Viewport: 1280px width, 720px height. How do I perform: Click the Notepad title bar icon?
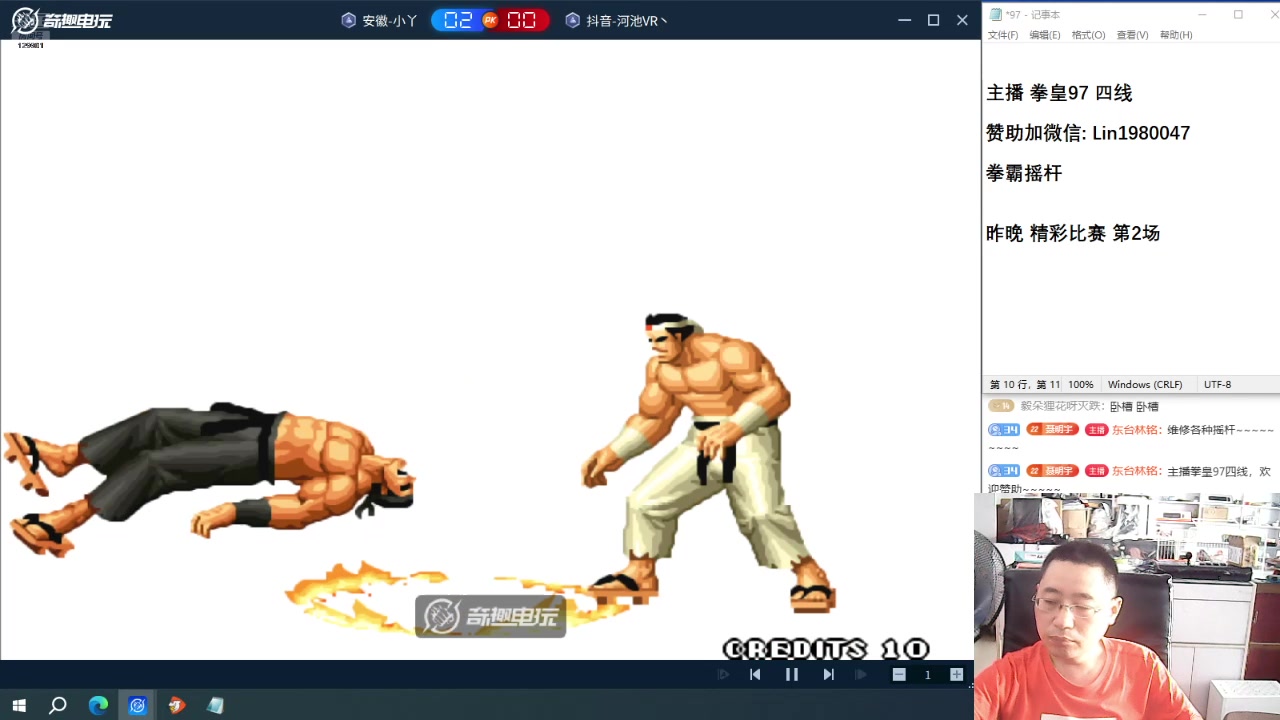[995, 14]
